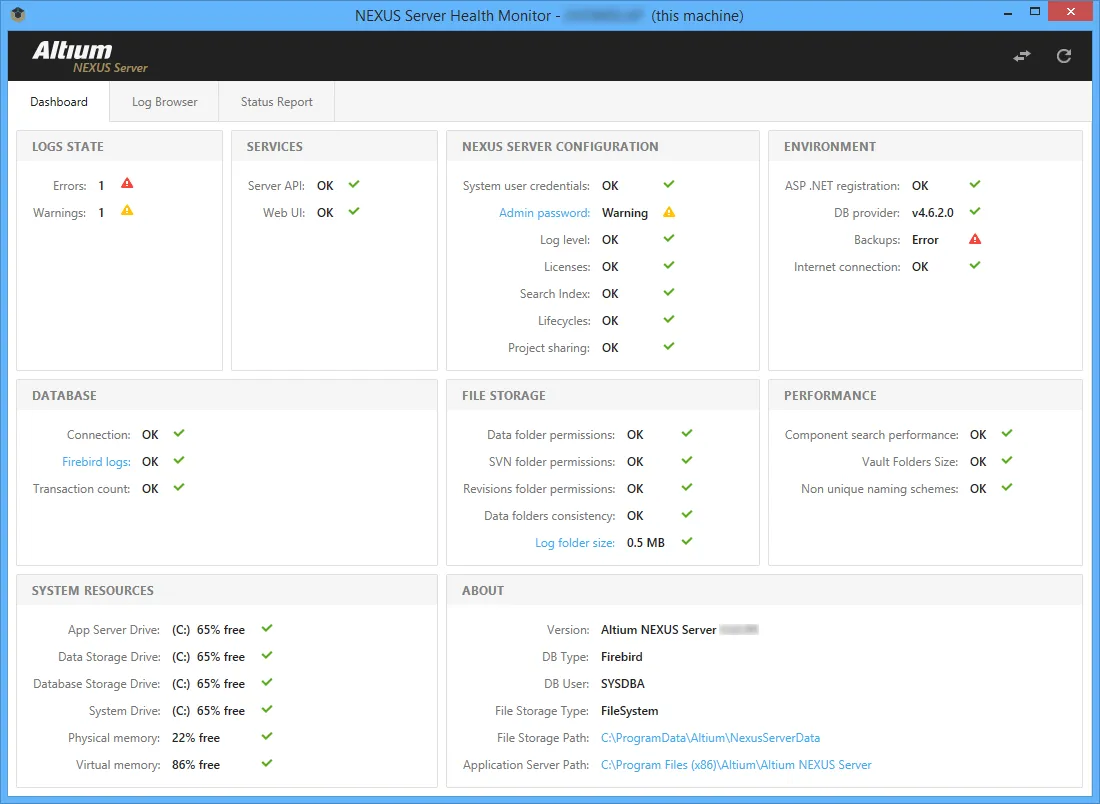Click the check icon for database Connection

(x=179, y=434)
